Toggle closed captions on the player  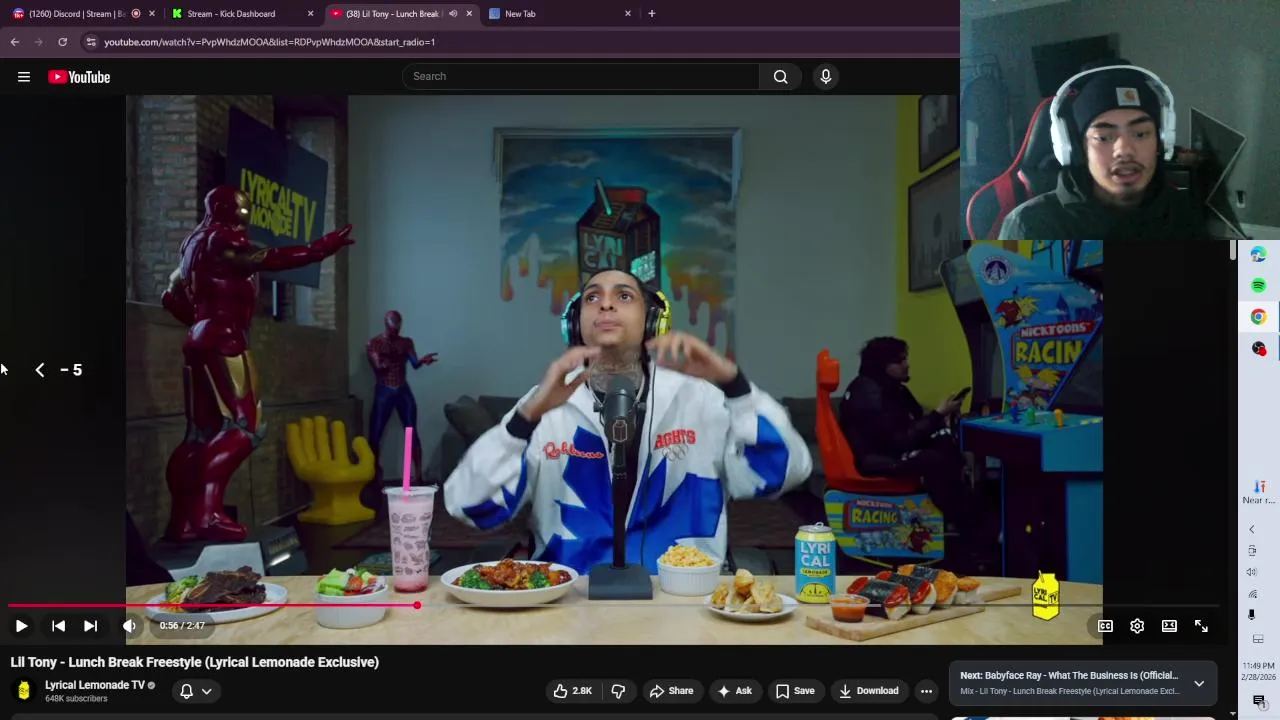(x=1105, y=626)
